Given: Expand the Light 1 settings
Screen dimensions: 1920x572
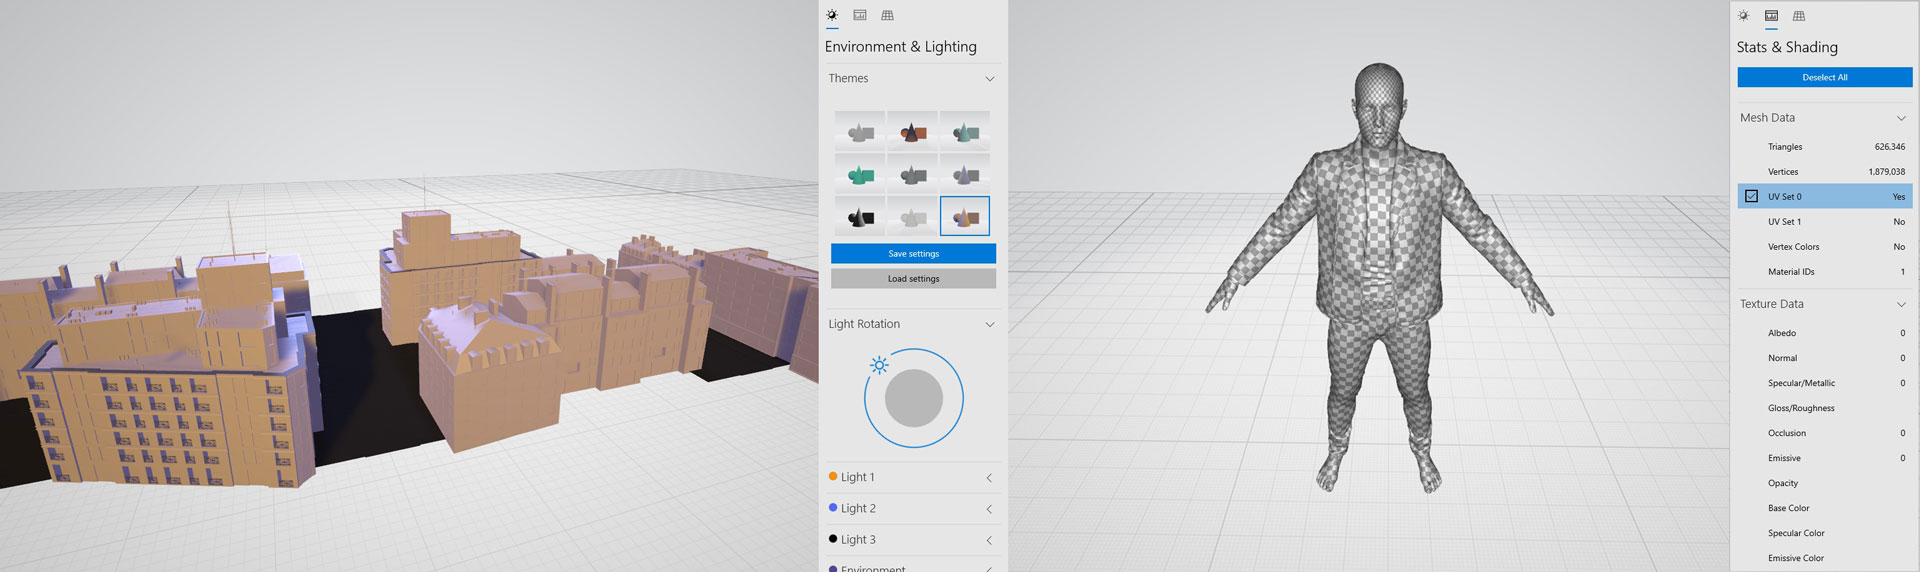Looking at the screenshot, I should 989,478.
